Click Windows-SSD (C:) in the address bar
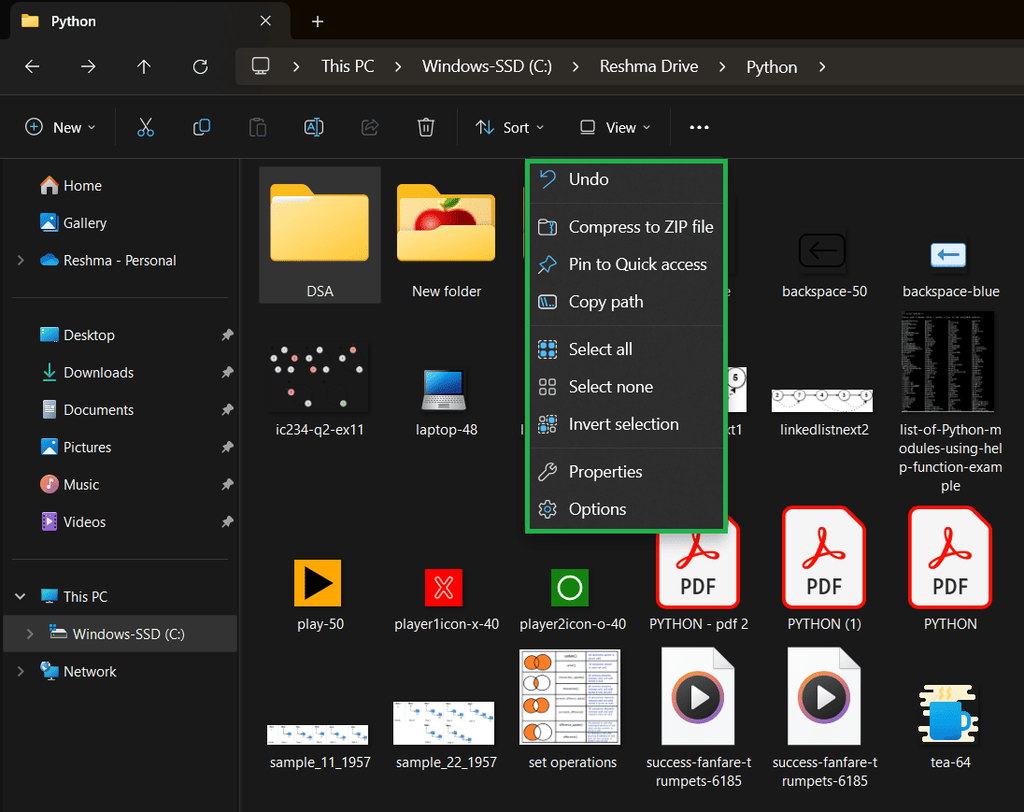1024x812 pixels. tap(487, 67)
